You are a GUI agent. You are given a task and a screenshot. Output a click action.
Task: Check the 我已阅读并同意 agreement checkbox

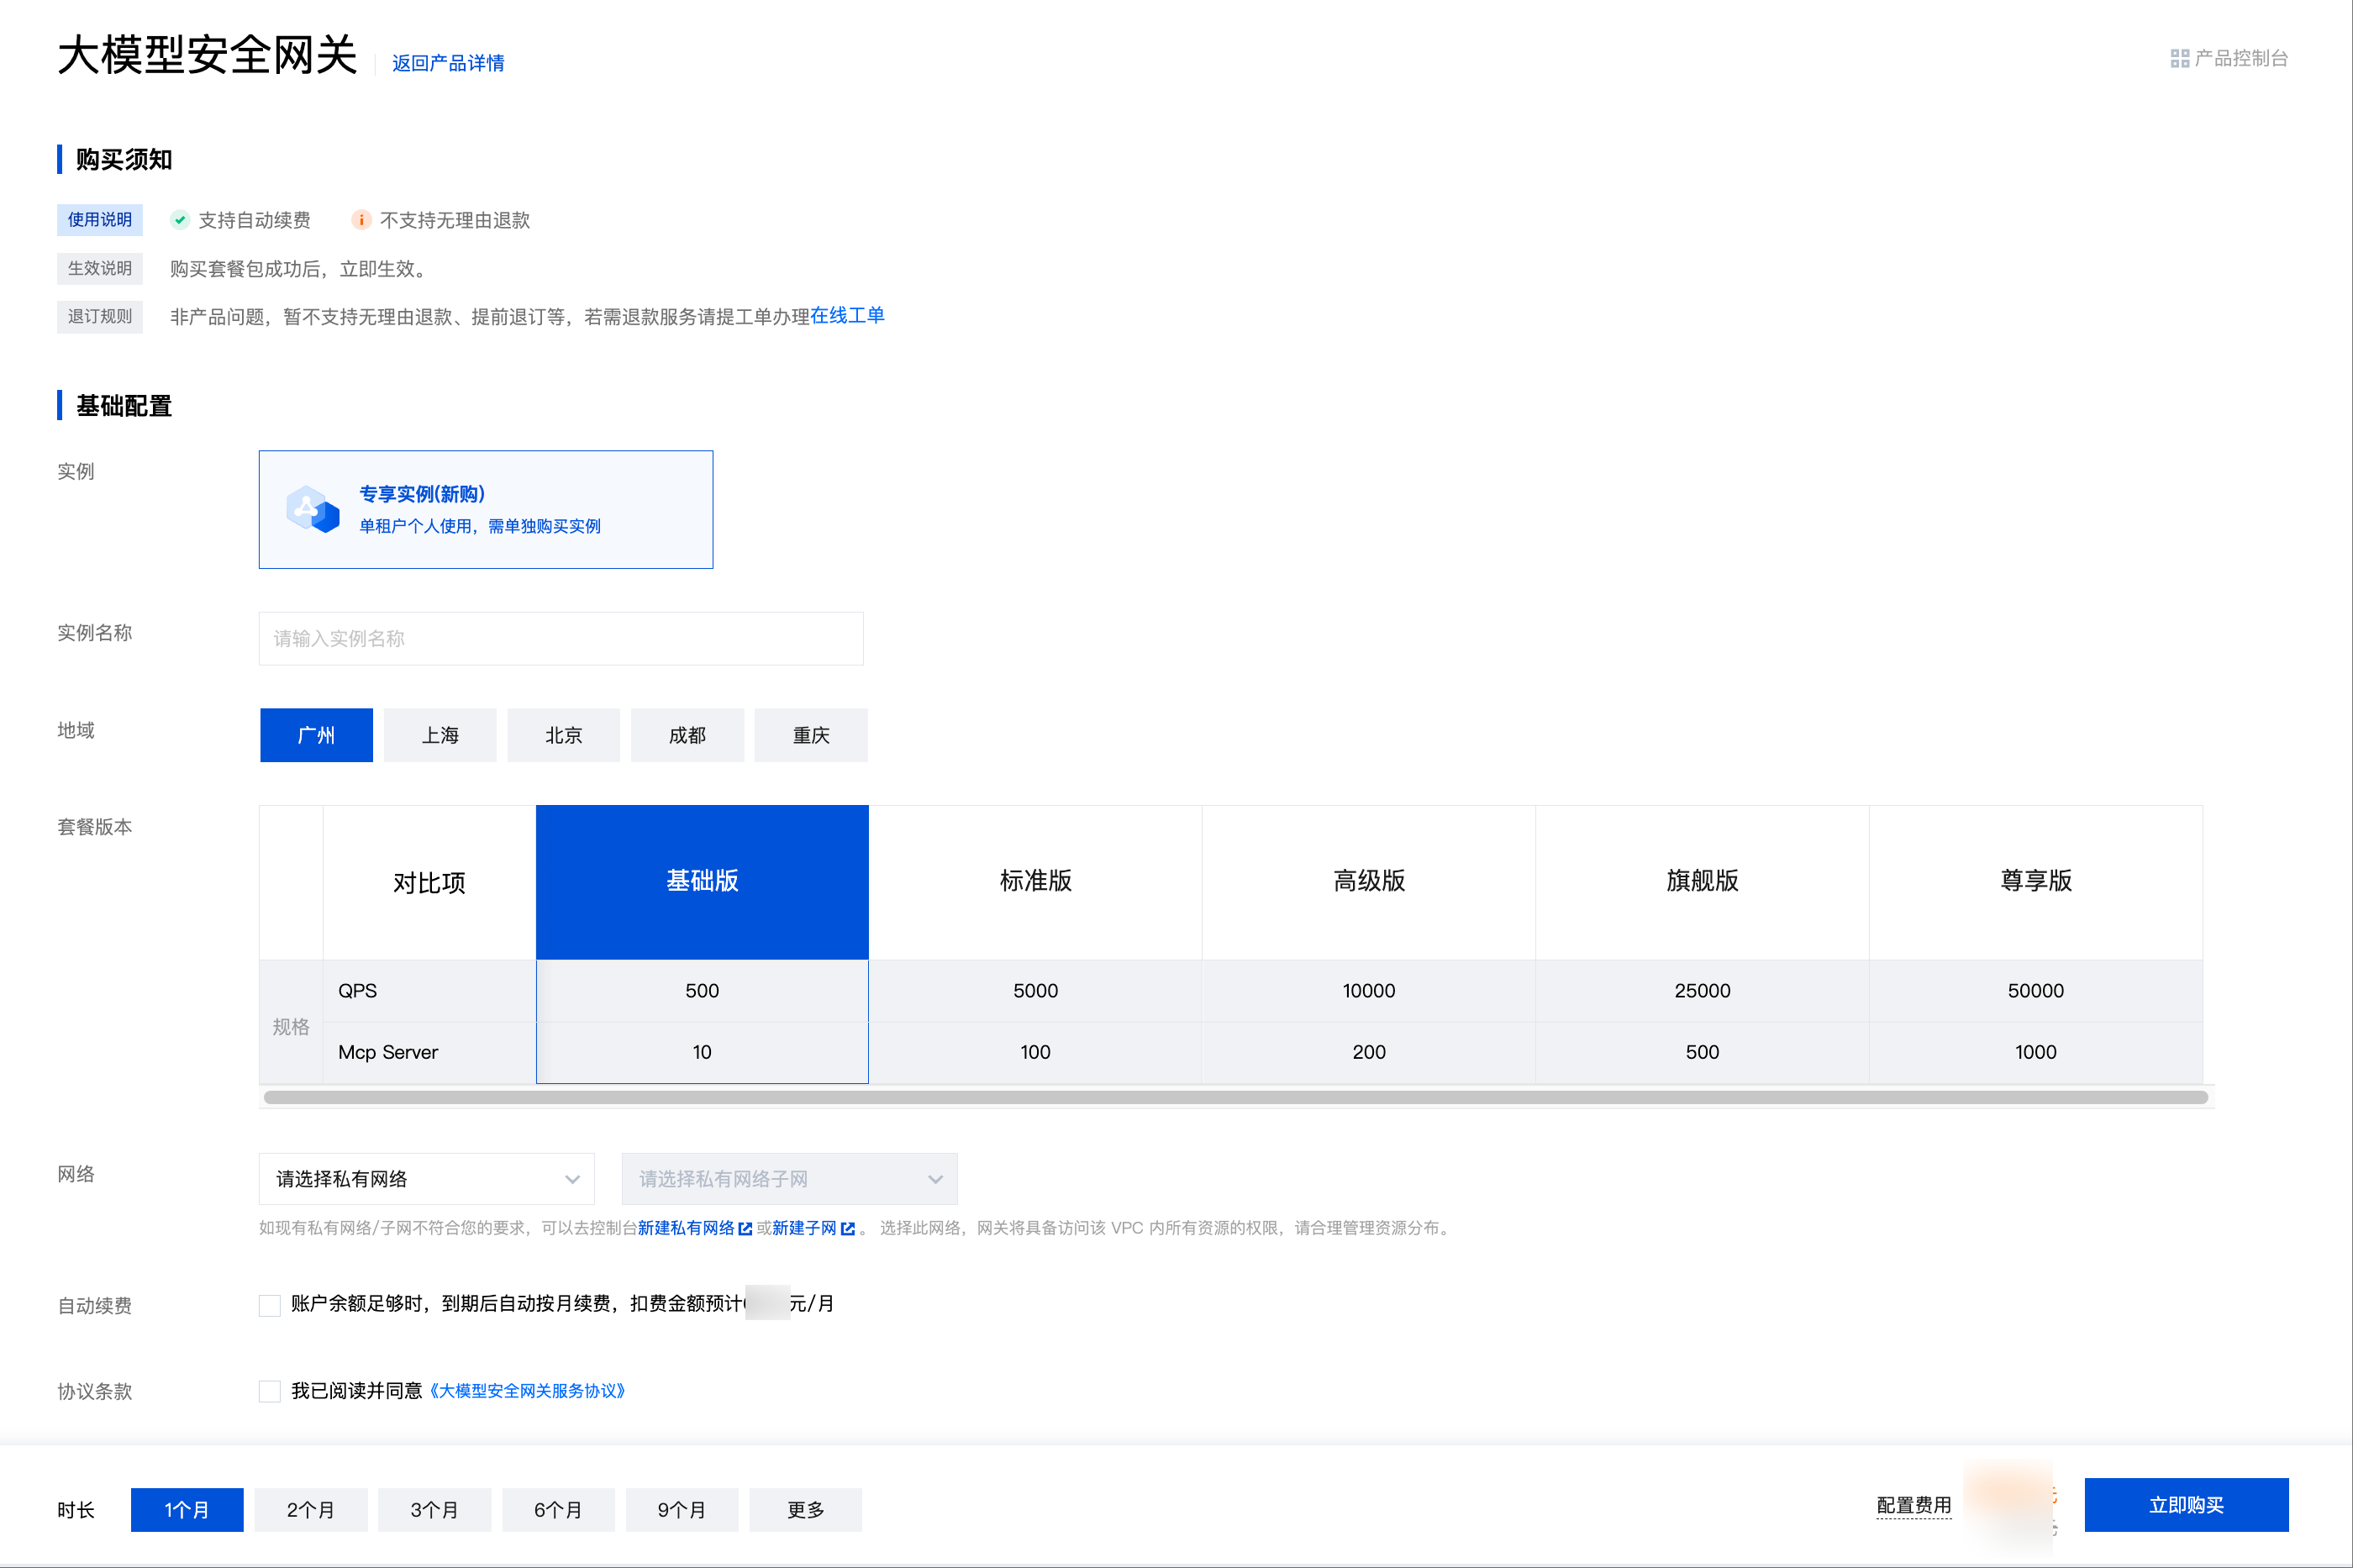[x=270, y=1391]
